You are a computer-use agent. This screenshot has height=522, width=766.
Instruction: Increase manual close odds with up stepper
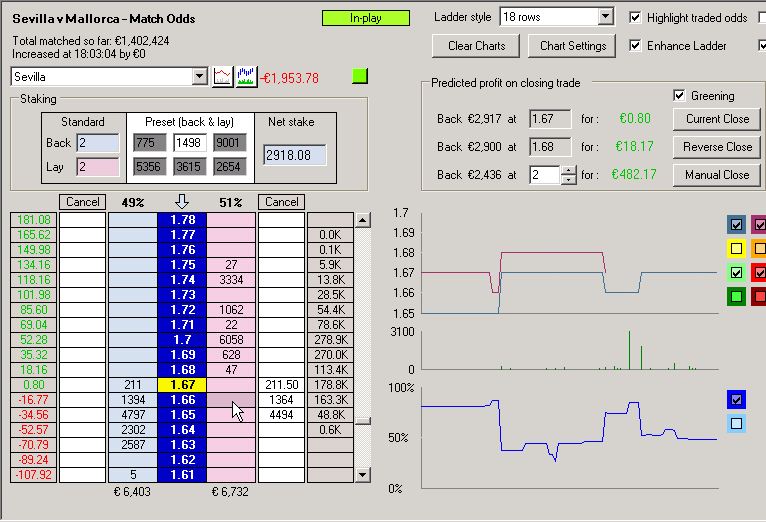click(x=570, y=169)
